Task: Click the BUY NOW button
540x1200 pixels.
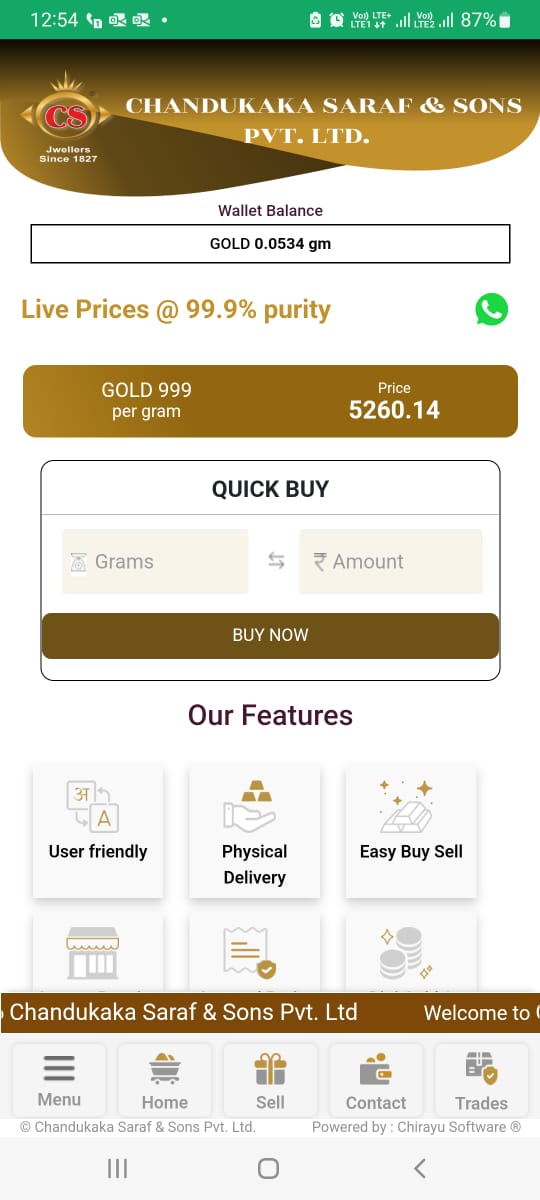Action: [270, 635]
